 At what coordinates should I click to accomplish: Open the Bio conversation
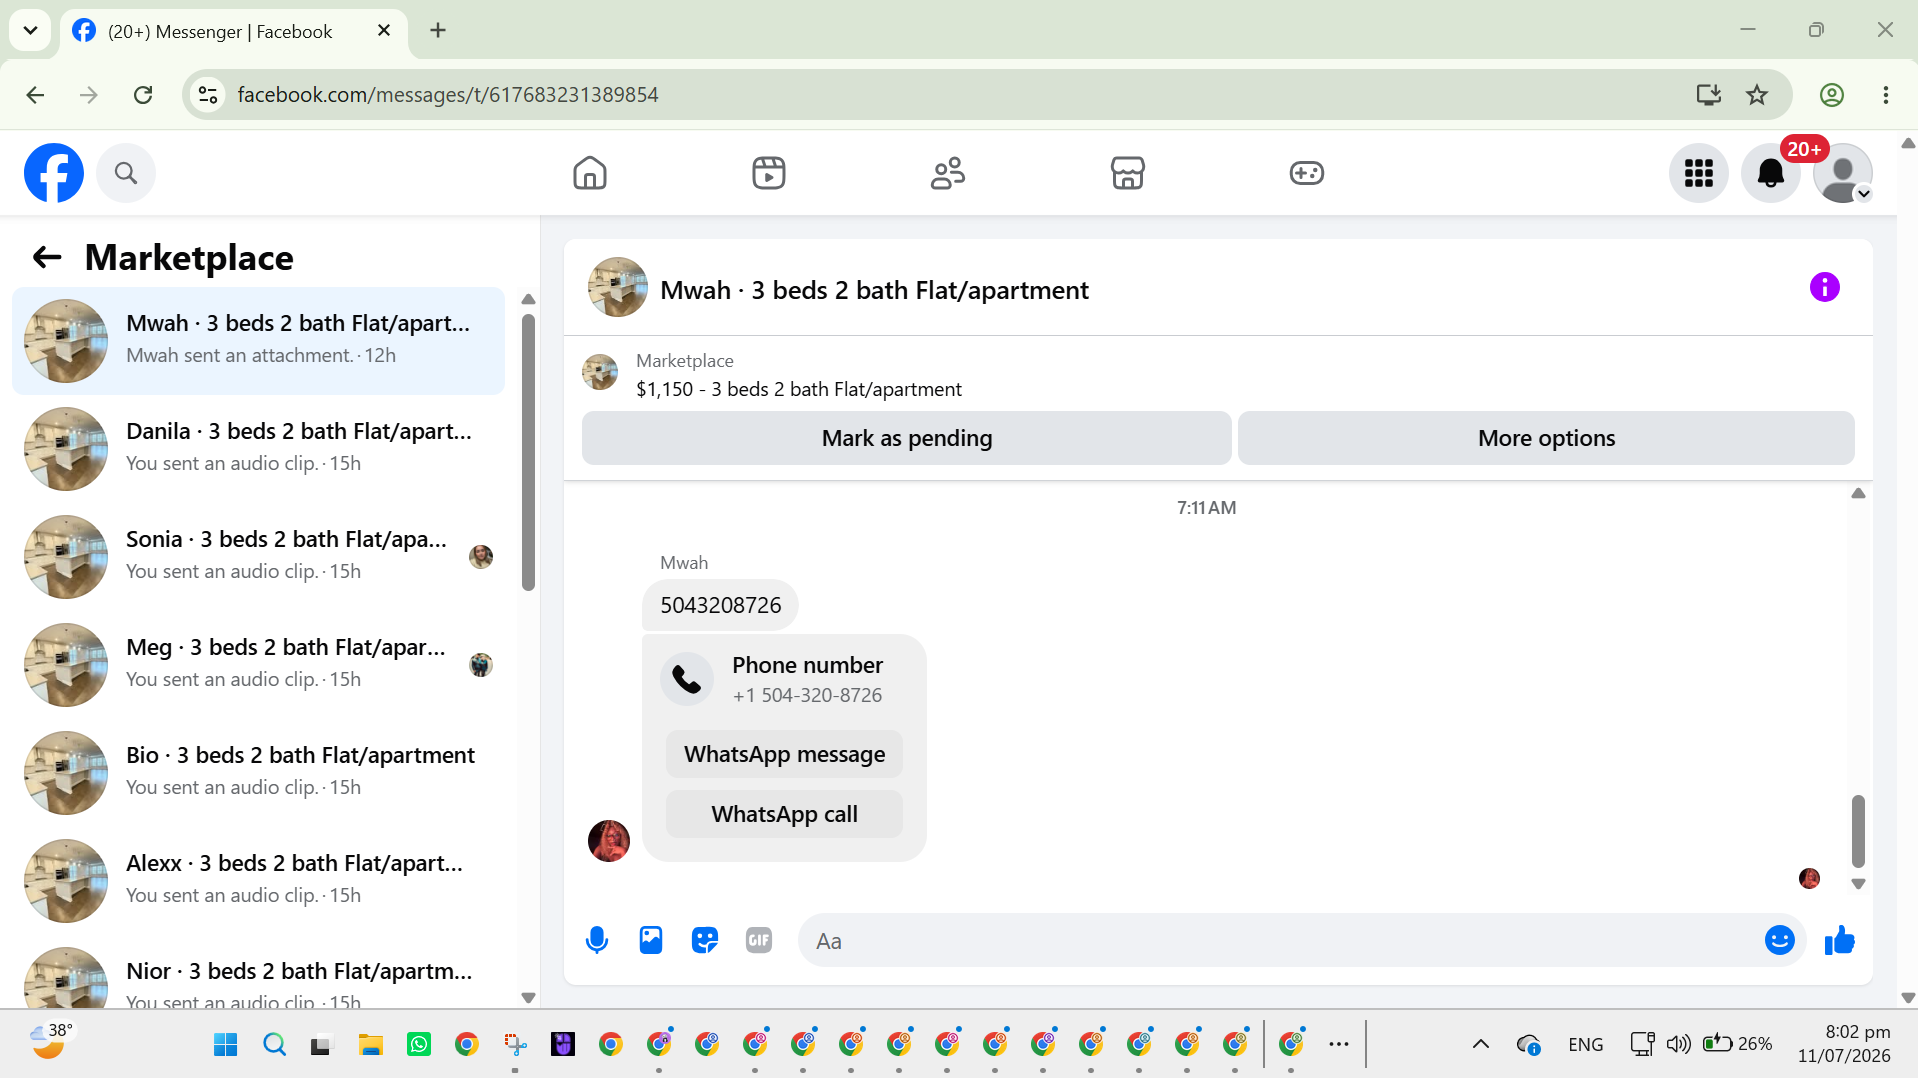coord(258,773)
